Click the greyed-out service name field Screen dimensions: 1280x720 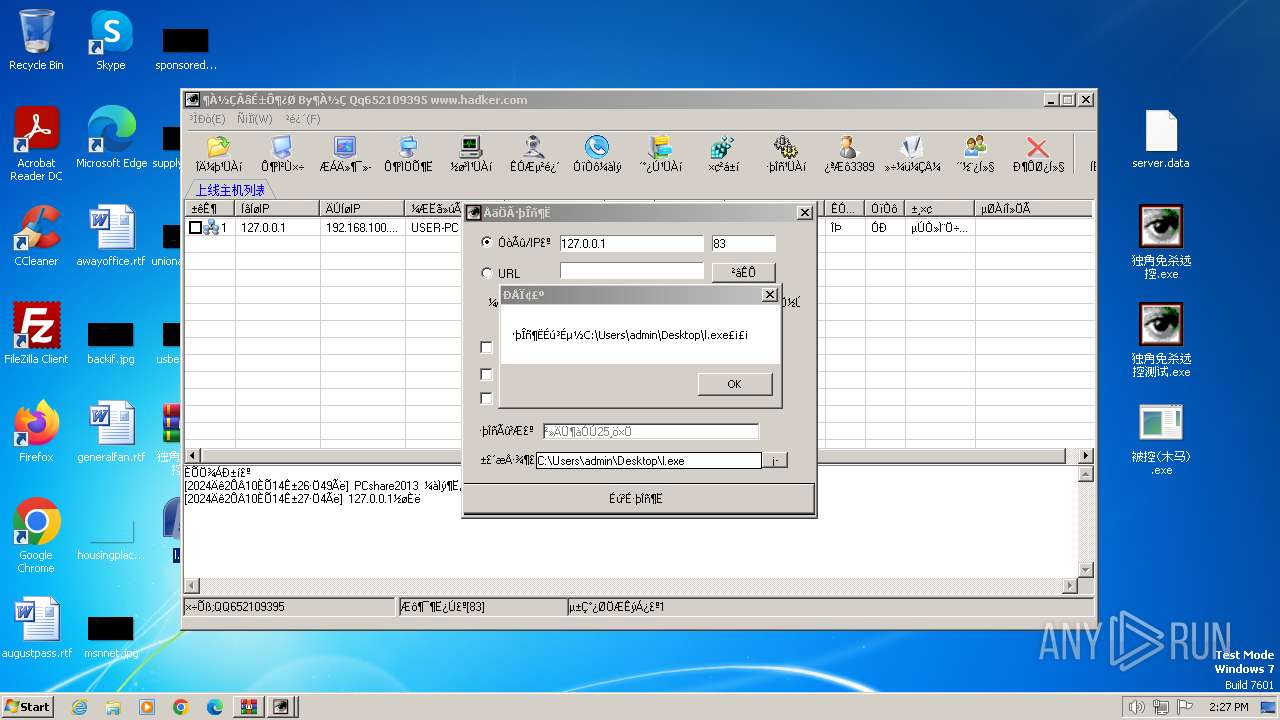tap(651, 432)
